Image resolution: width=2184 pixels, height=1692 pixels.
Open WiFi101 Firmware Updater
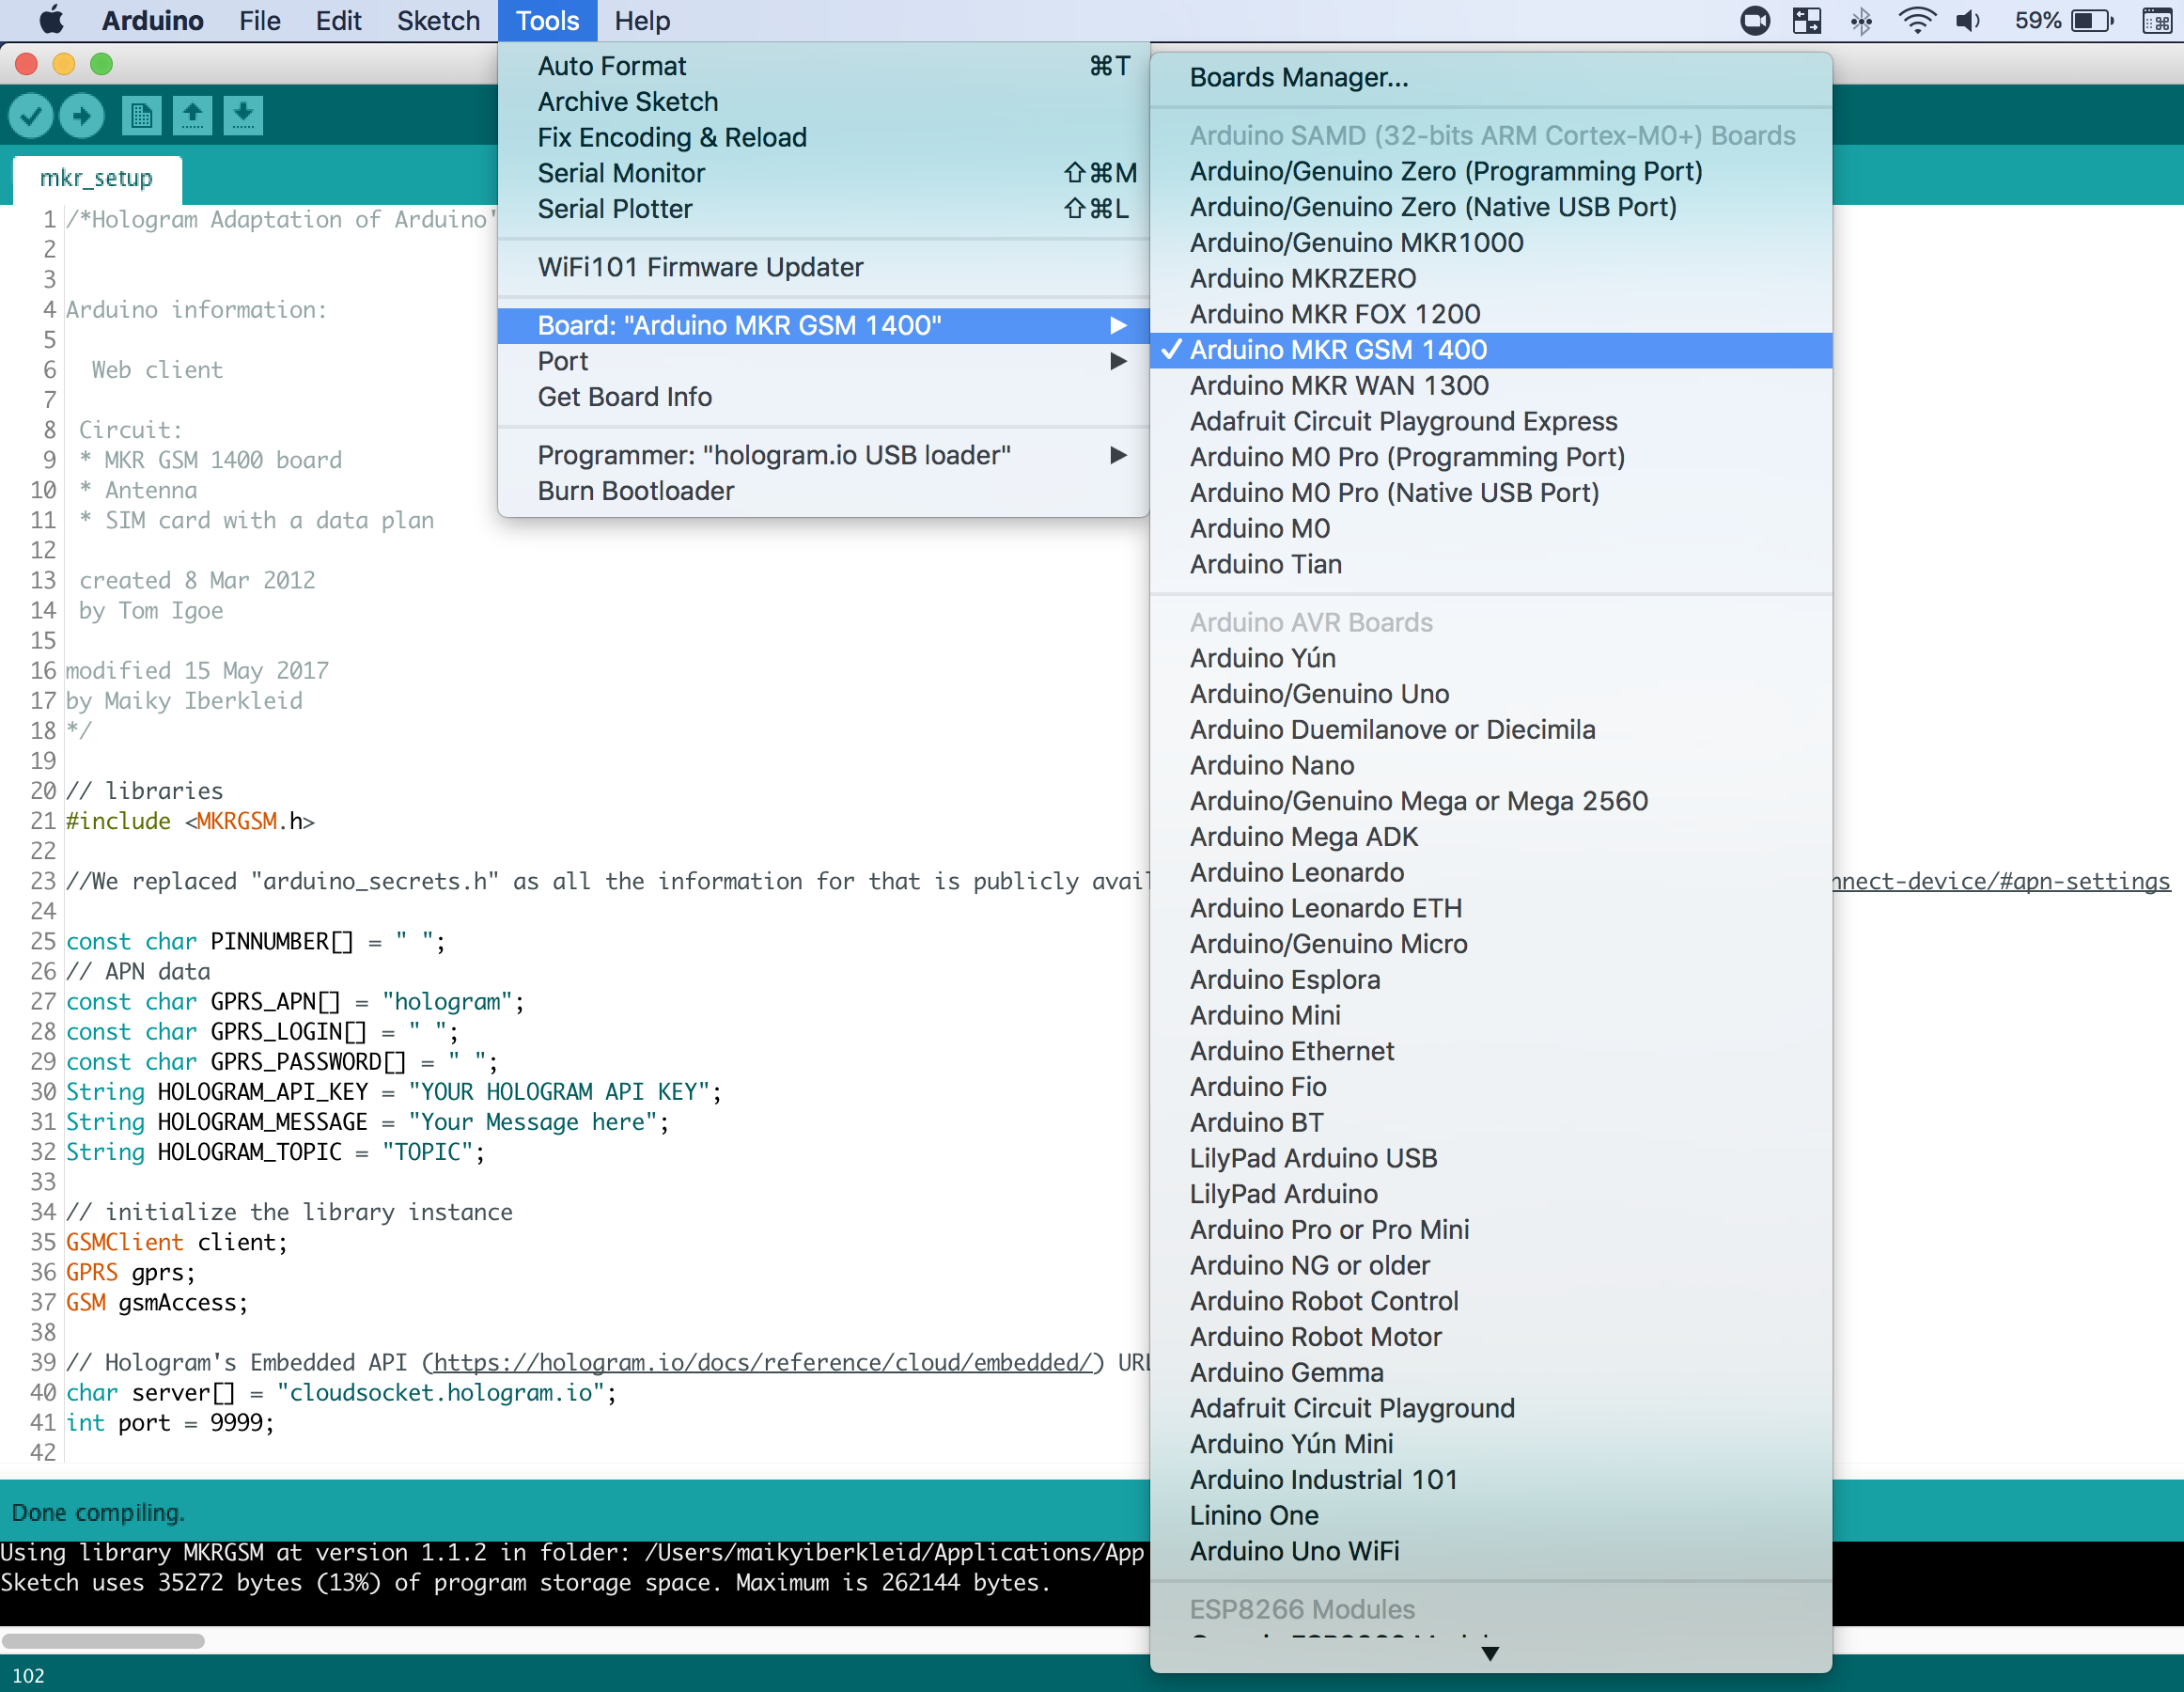pos(823,268)
